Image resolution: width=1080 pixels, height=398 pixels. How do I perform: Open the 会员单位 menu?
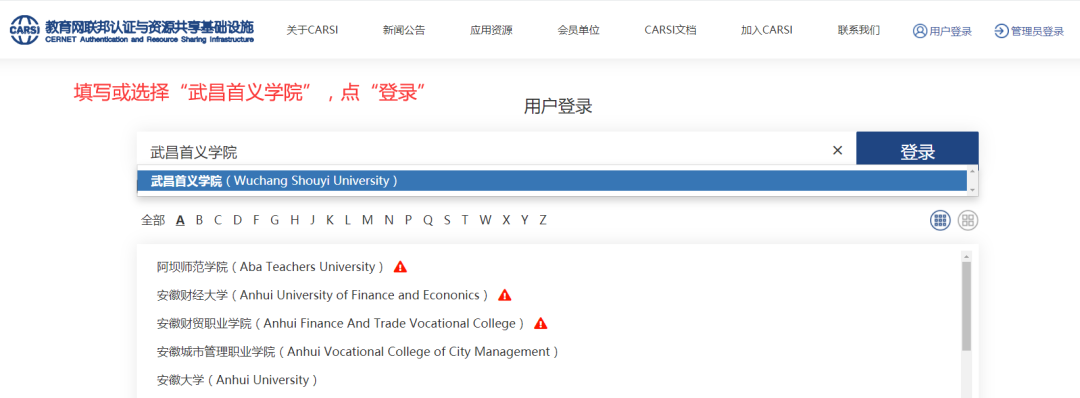[x=579, y=30]
